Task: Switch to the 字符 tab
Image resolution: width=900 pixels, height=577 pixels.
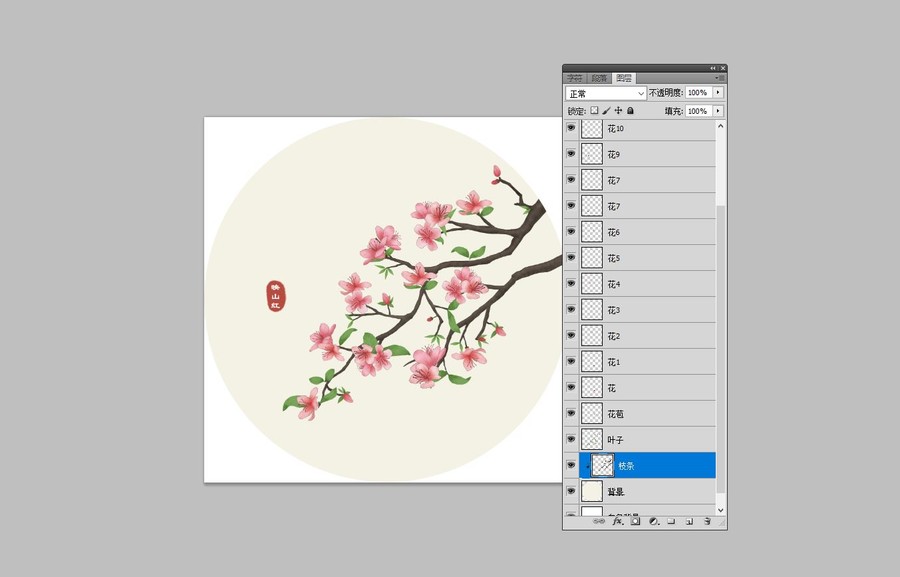Action: click(575, 78)
